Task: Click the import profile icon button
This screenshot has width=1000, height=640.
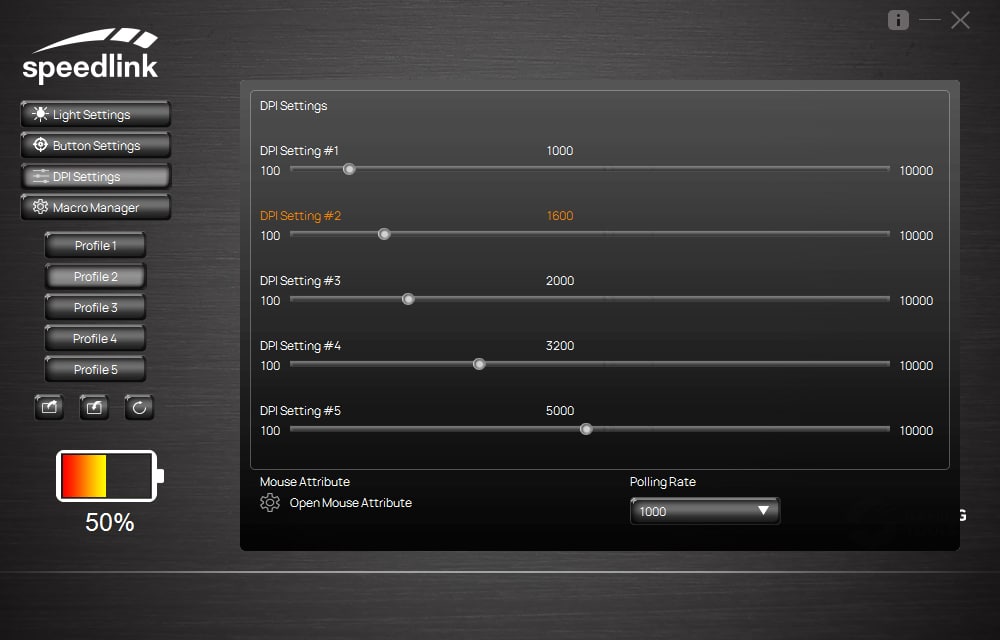Action: pyautogui.click(x=94, y=407)
